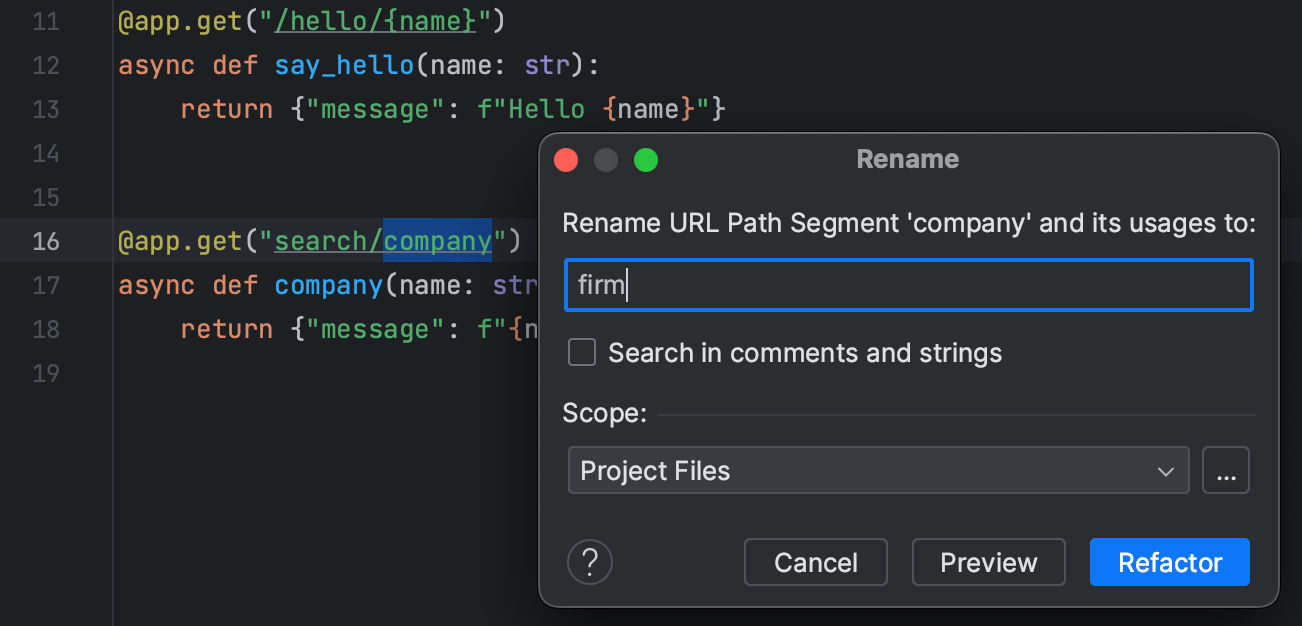The height and width of the screenshot is (626, 1302).
Task: Click the gray minimize window button
Action: [606, 160]
